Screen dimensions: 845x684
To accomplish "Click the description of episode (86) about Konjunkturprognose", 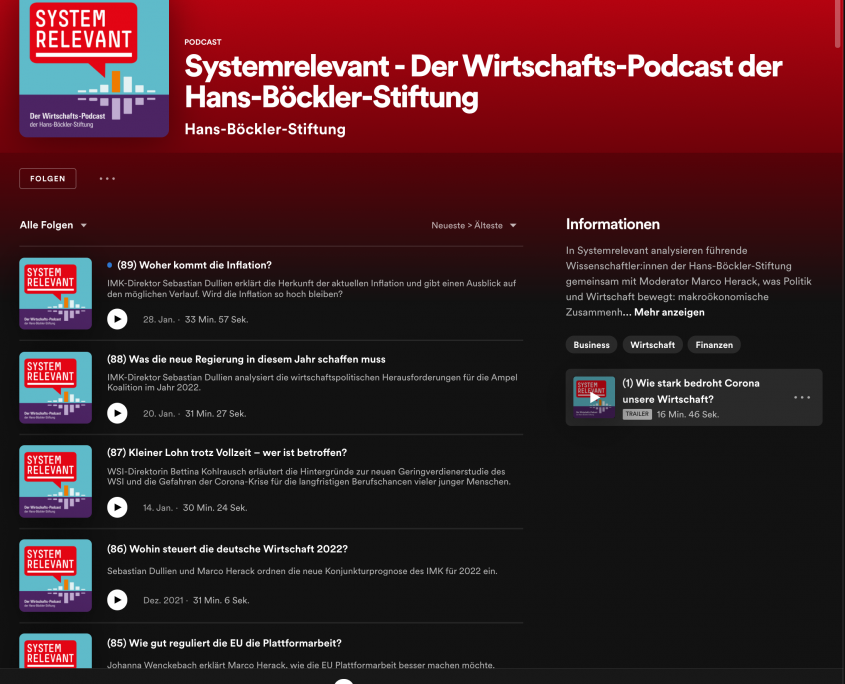I will 302,571.
